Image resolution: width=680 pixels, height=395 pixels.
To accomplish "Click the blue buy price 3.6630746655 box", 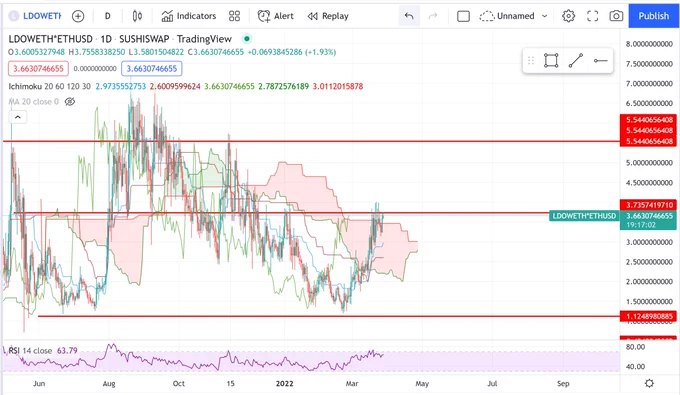I will pyautogui.click(x=152, y=69).
